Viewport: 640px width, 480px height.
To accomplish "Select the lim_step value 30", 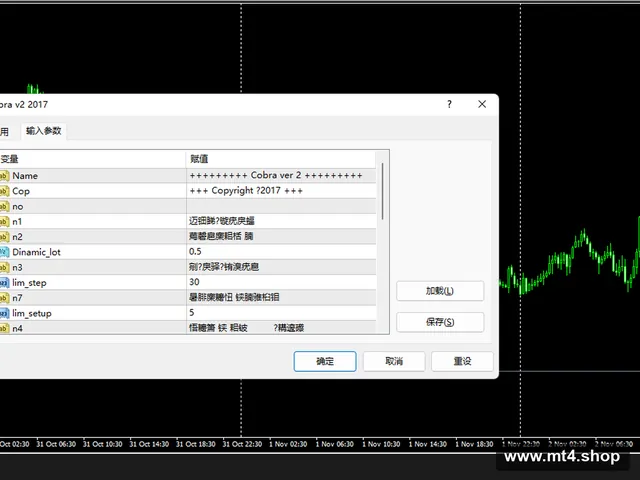I will 194,282.
